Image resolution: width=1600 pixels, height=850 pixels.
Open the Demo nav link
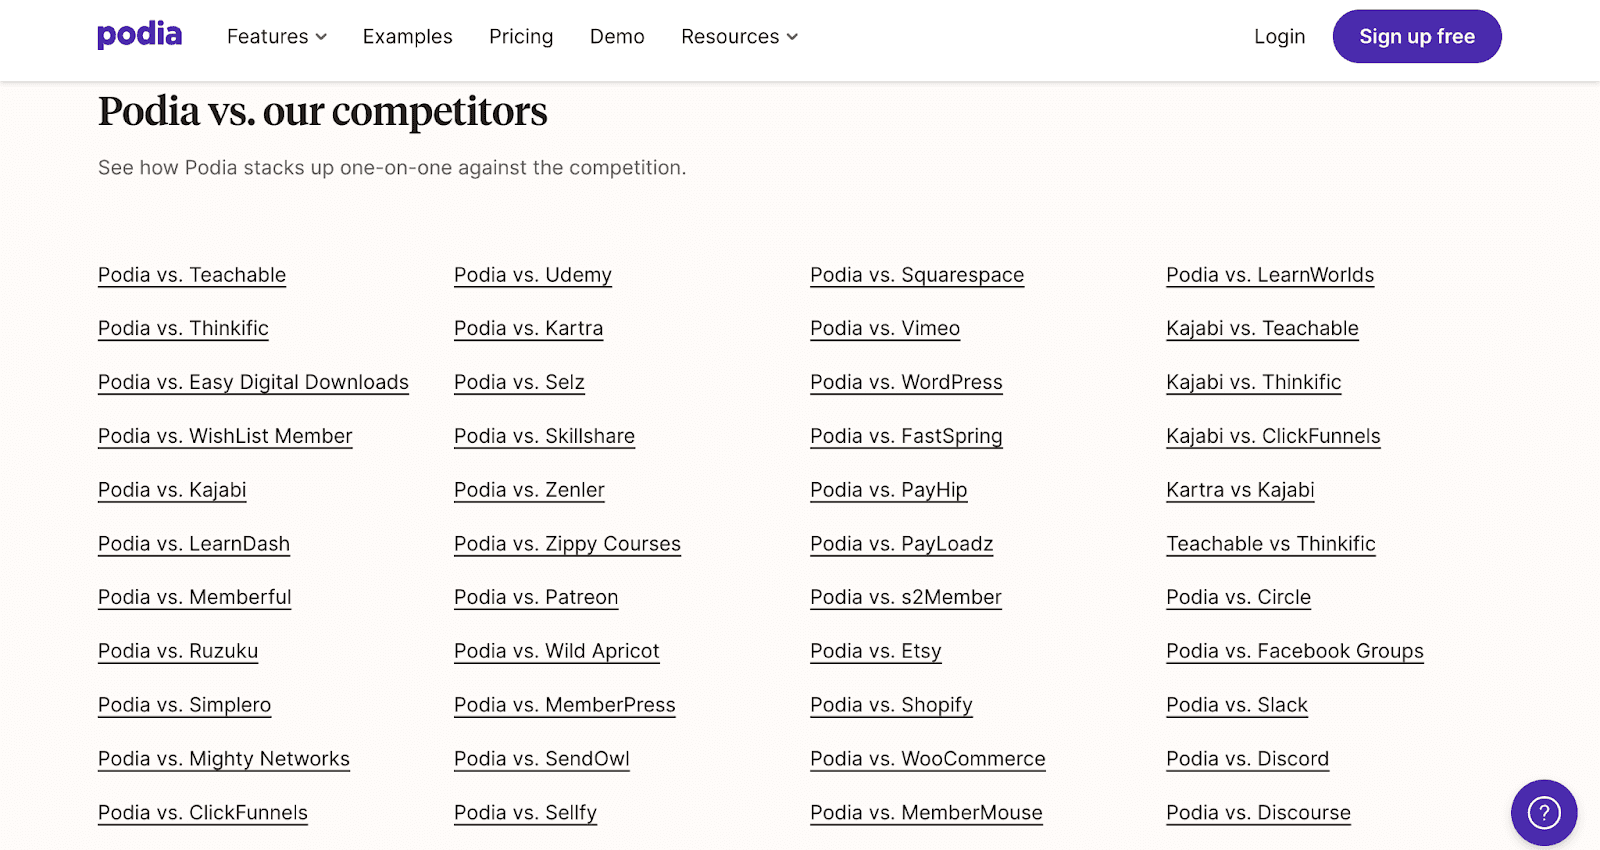pos(617,37)
